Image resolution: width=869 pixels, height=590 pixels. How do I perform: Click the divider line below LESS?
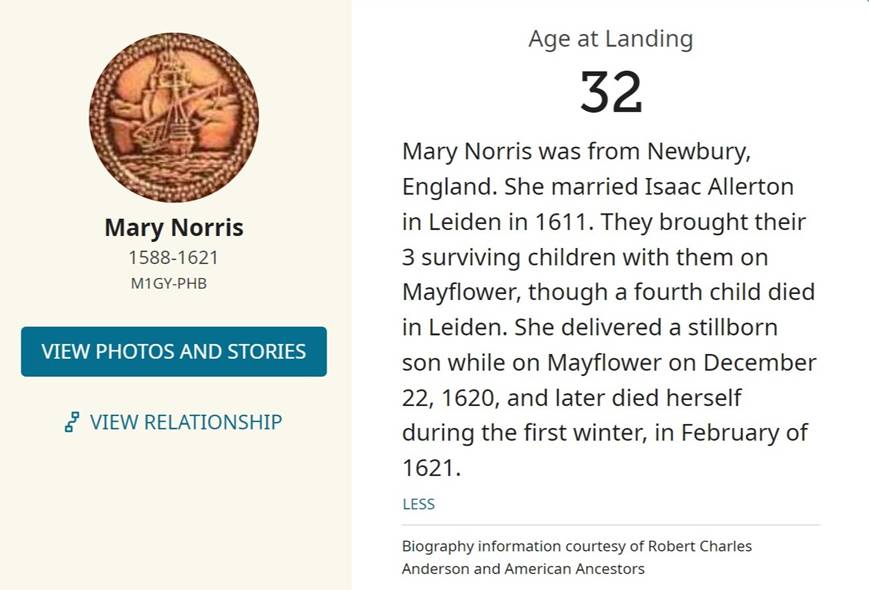pyautogui.click(x=610, y=525)
